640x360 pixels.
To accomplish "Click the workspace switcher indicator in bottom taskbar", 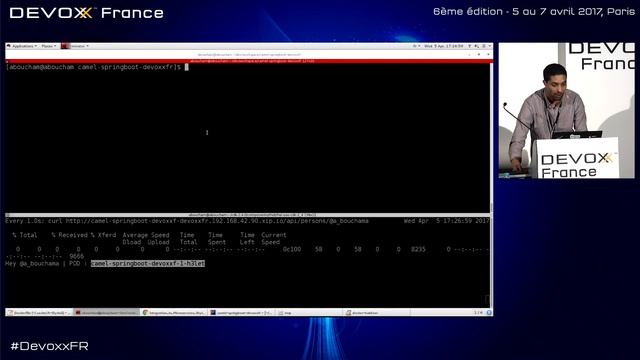I will [x=478, y=313].
